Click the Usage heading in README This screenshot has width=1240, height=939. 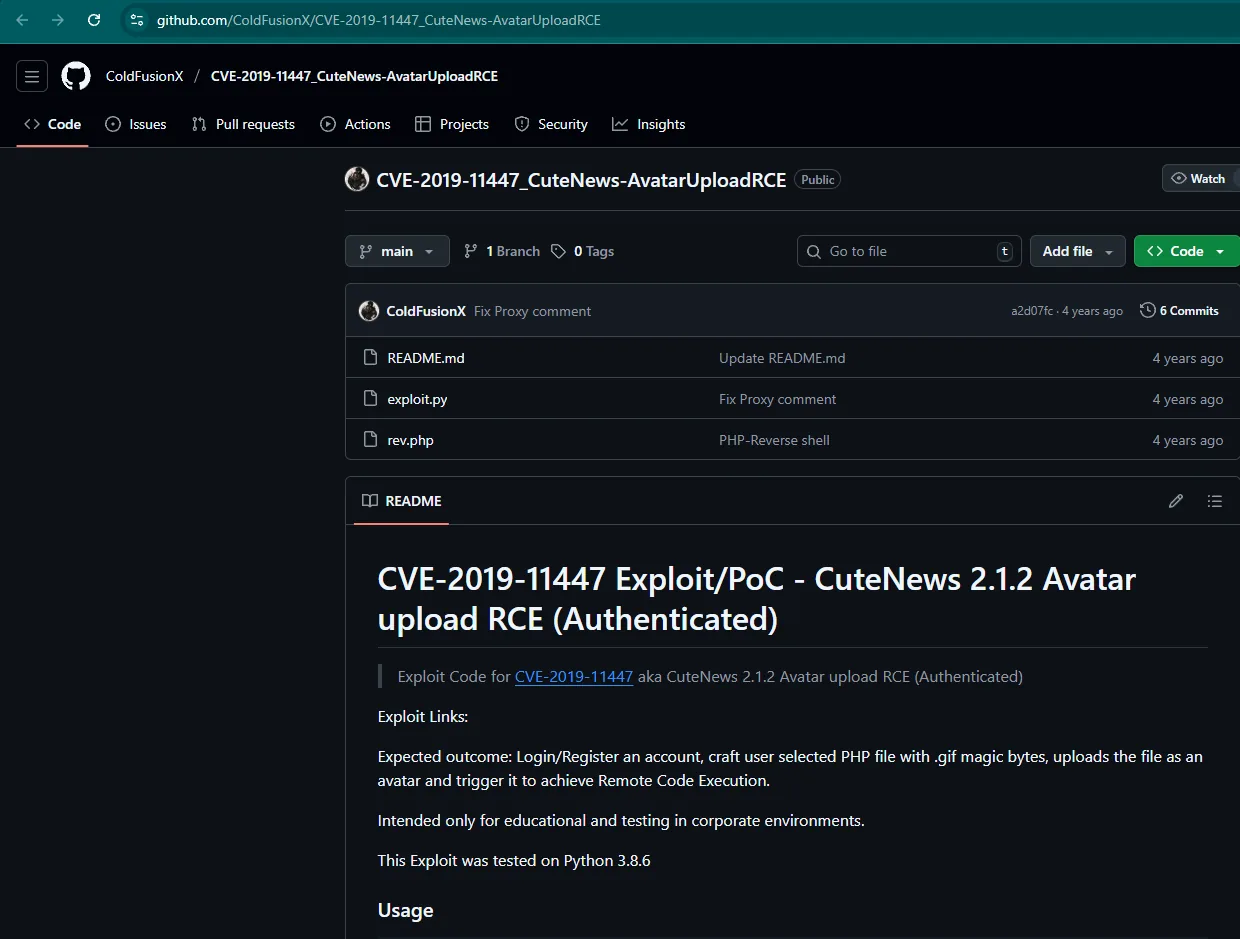[405, 910]
